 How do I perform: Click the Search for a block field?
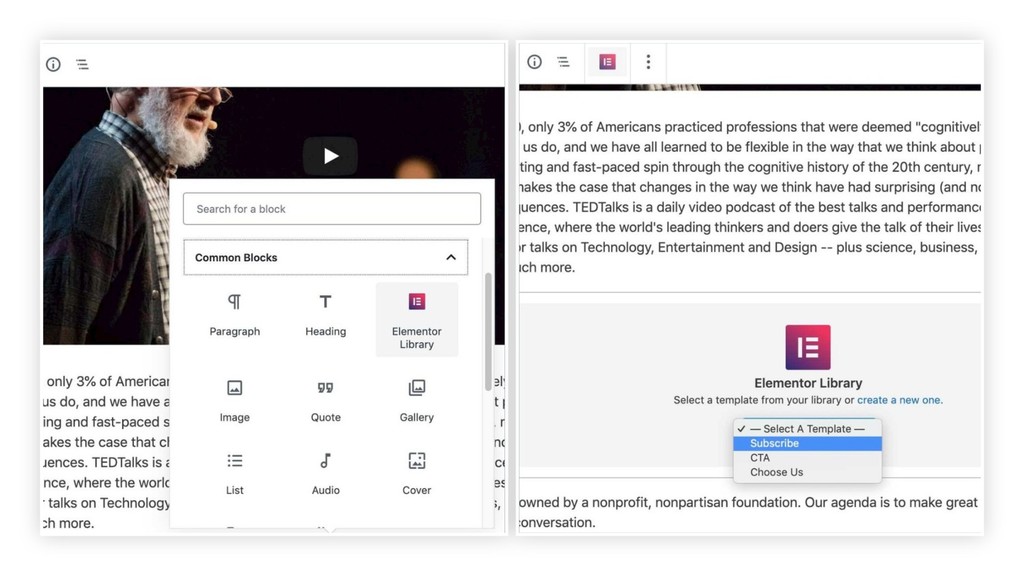click(332, 208)
